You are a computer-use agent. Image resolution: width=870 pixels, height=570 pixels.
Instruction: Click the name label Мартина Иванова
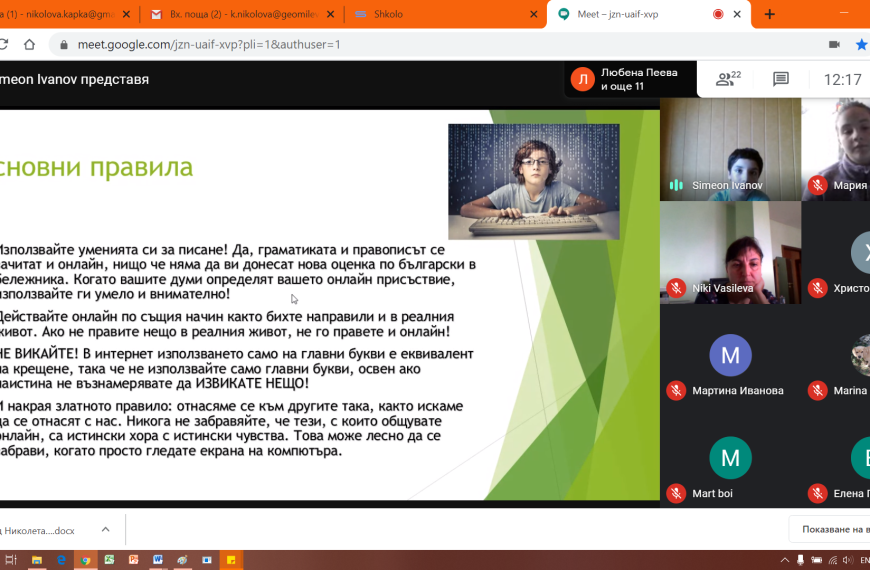737,391
